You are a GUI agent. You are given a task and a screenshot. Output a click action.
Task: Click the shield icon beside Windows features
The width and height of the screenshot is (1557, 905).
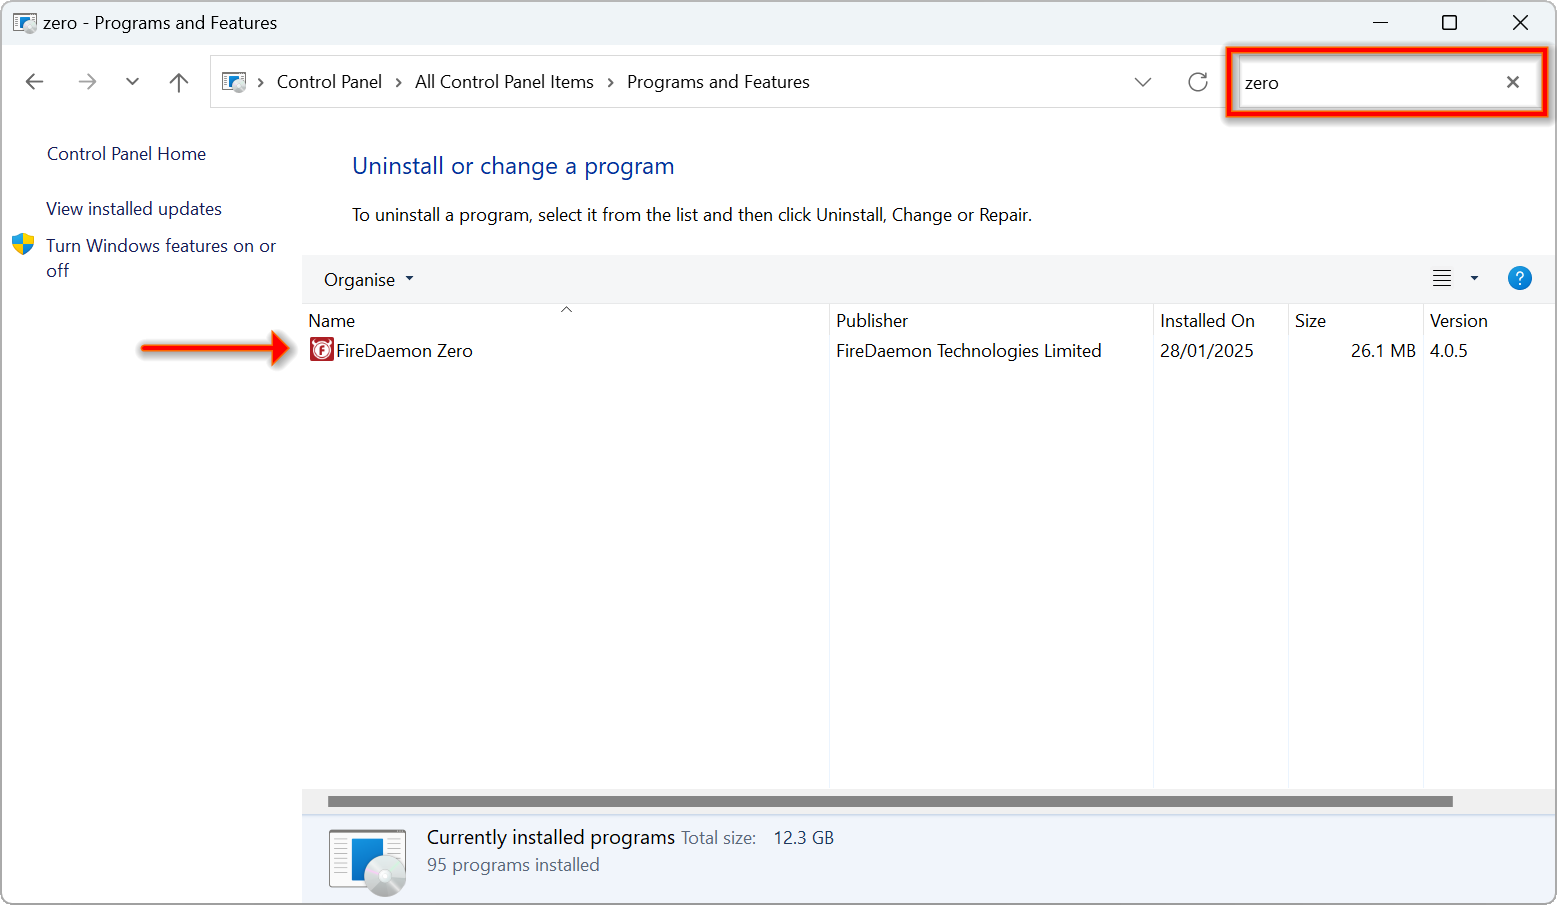(x=23, y=244)
